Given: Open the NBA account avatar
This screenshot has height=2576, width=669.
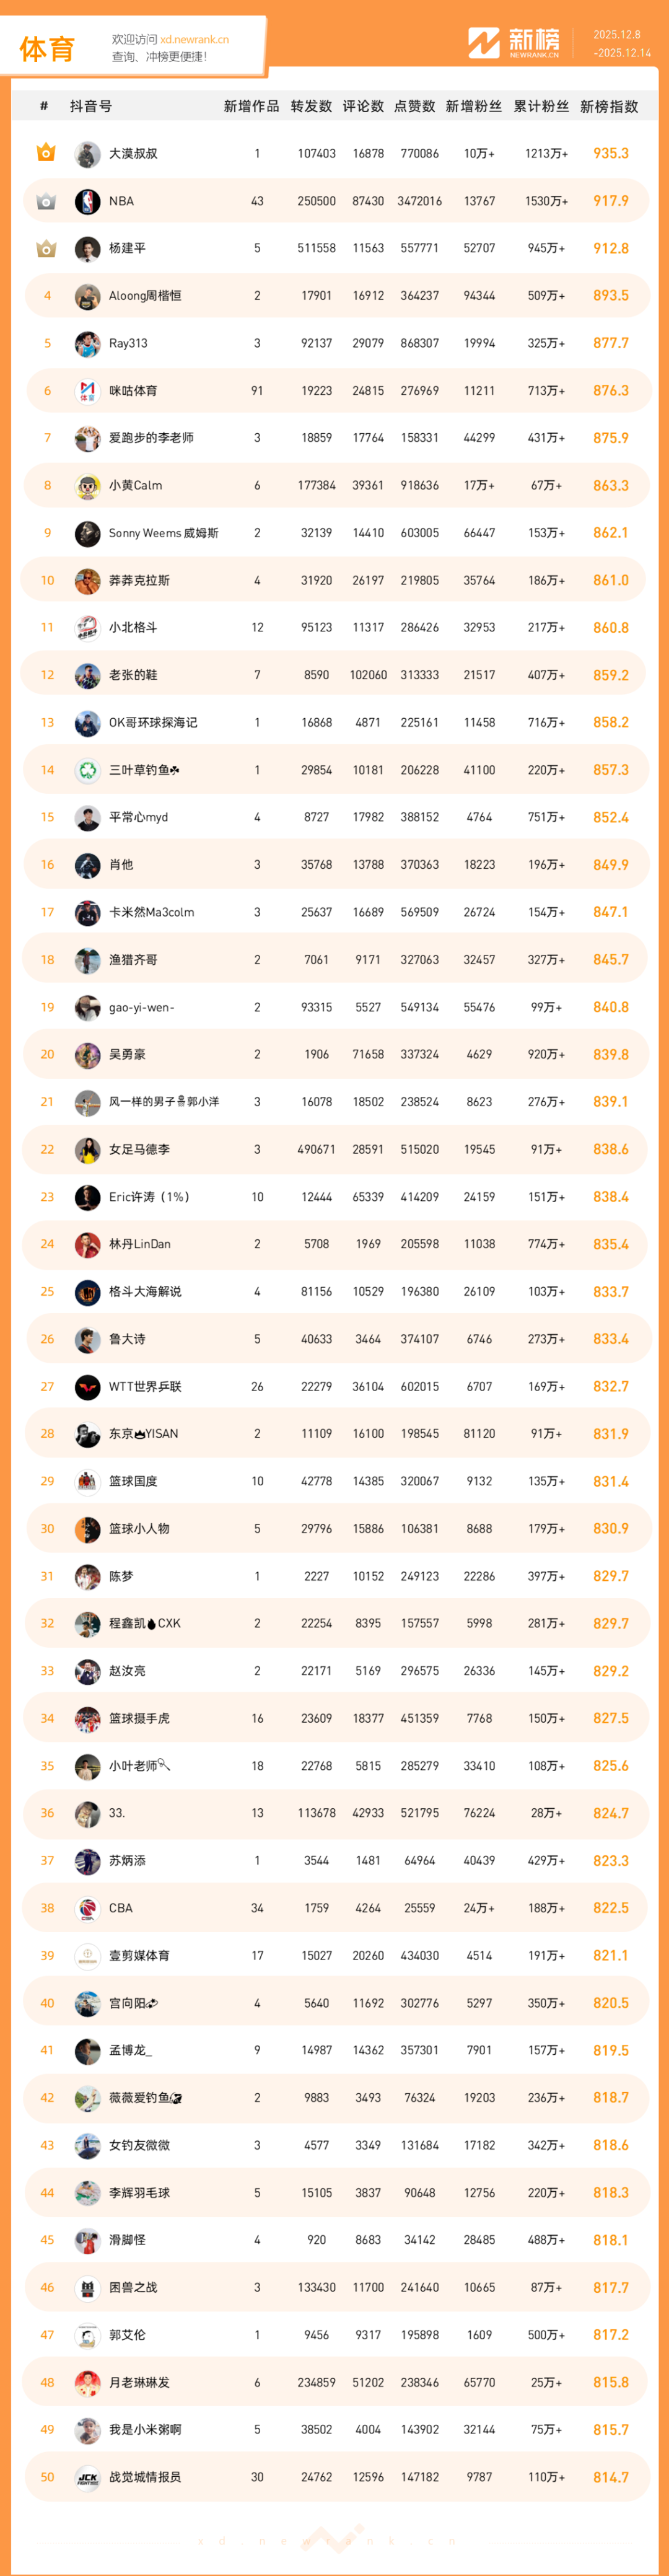Looking at the screenshot, I should click(88, 201).
